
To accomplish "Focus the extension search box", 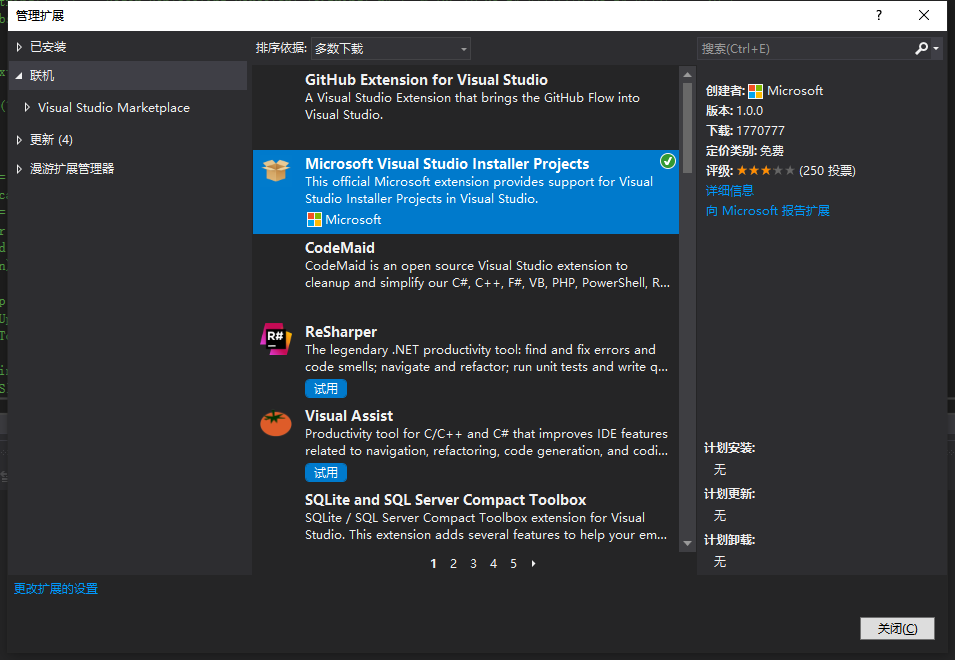I will (x=805, y=48).
